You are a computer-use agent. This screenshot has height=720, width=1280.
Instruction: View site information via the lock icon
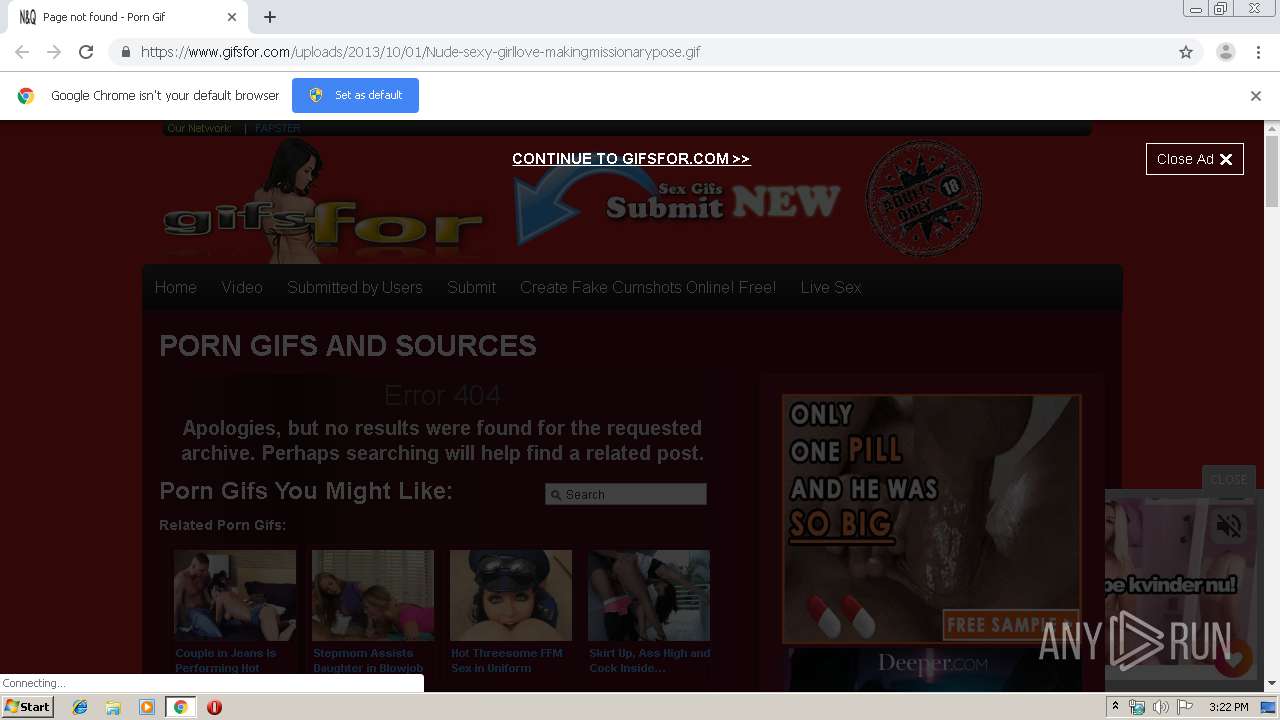click(x=125, y=52)
